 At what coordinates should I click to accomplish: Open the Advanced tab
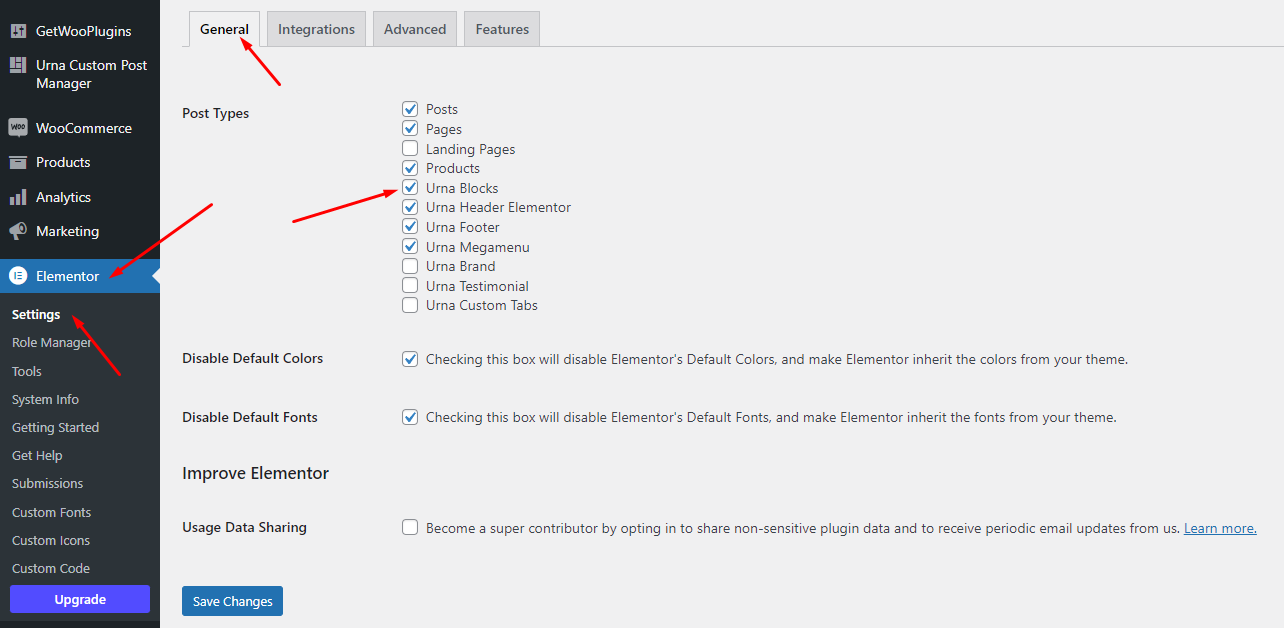(415, 29)
